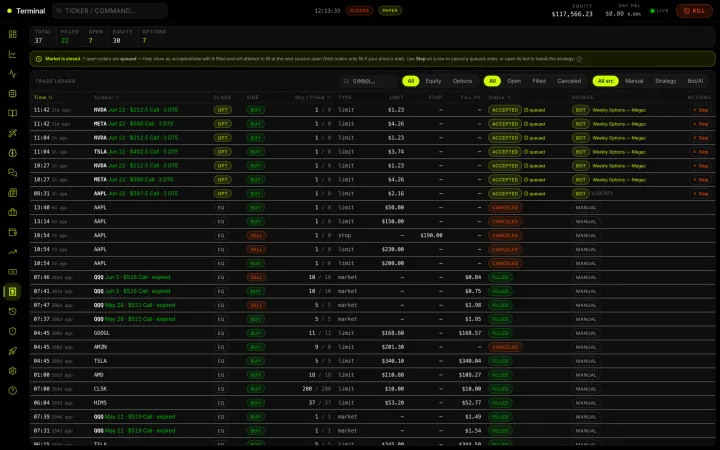Select the All src source filter
Screen dimensions: 720x450
point(605,81)
